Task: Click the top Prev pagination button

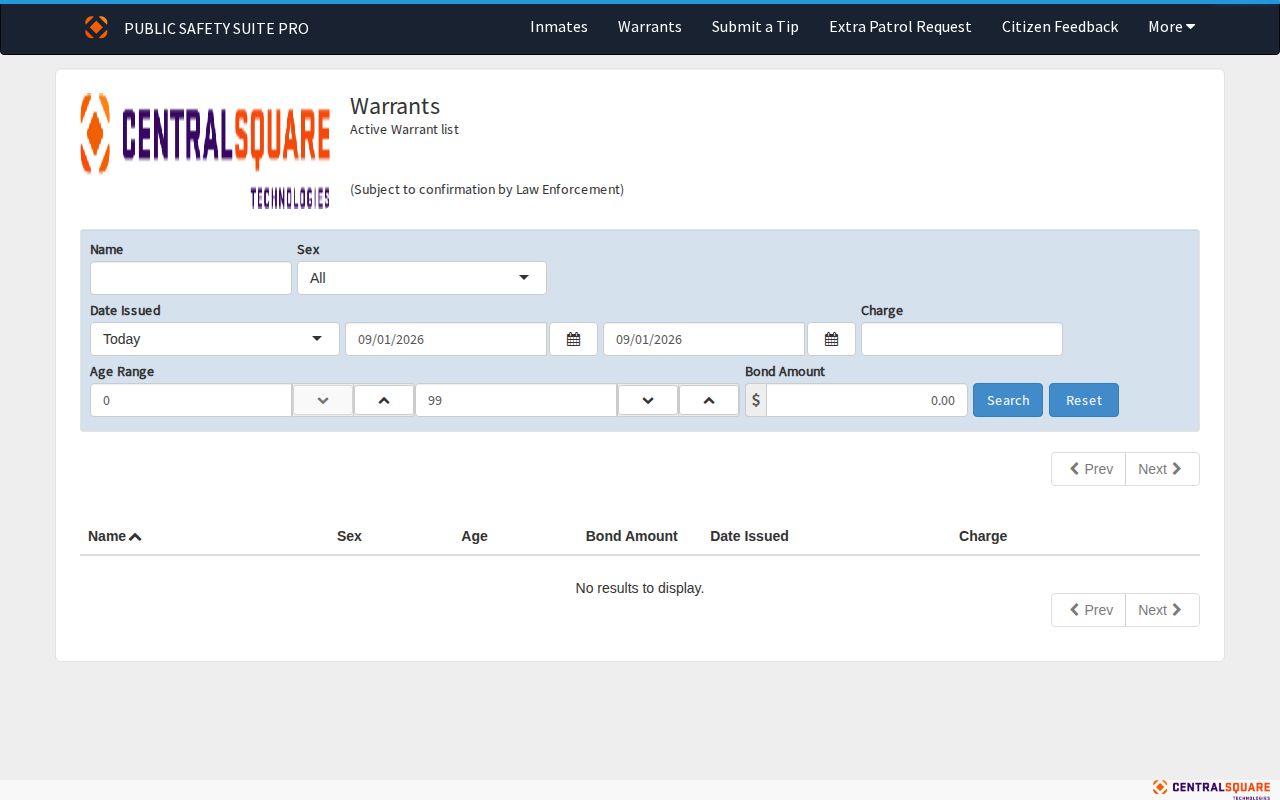Action: [x=1089, y=469]
